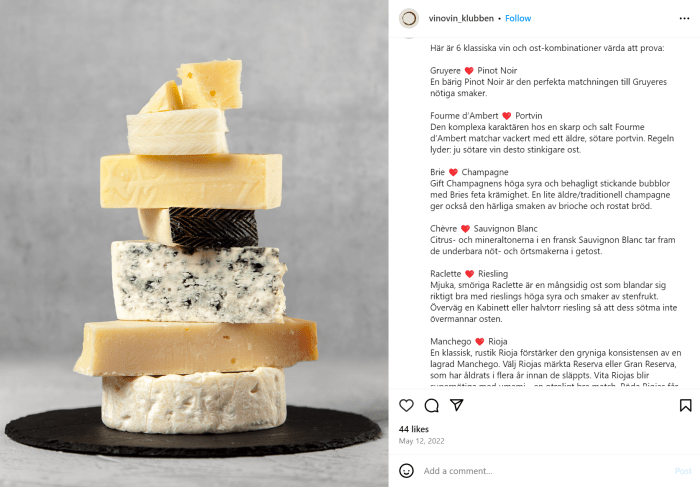Click the red heart beside Chèvre
The image size is (700, 487).
tap(465, 229)
